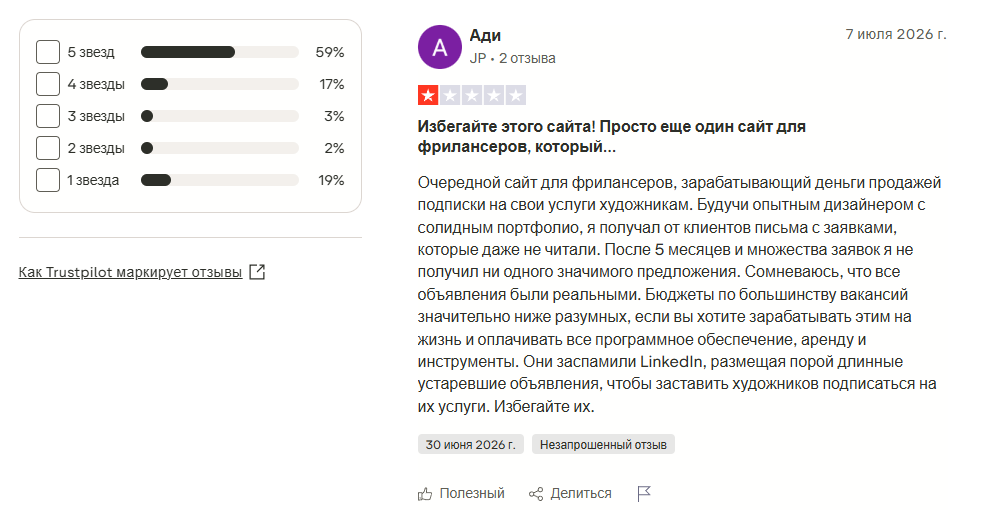Viewport: 981px width, 518px height.
Task: Click the purple avatar with letter A
Action: (440, 47)
